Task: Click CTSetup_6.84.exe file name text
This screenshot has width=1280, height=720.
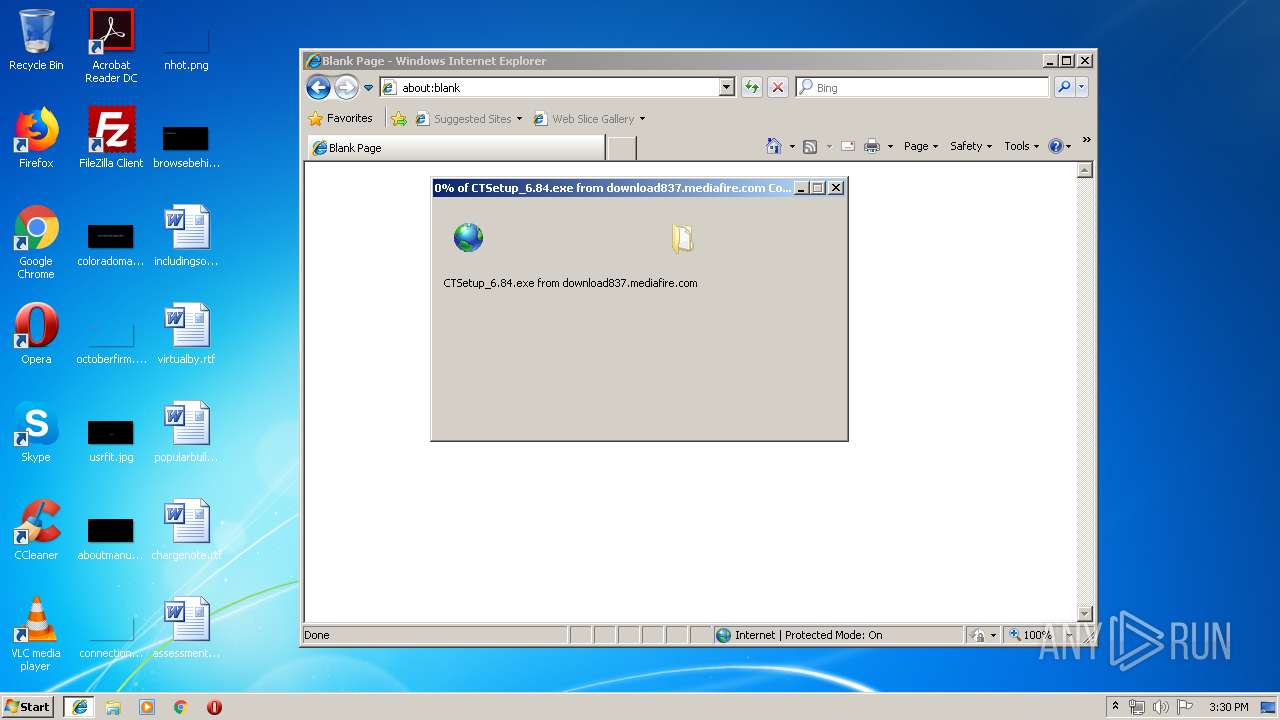Action: click(488, 283)
